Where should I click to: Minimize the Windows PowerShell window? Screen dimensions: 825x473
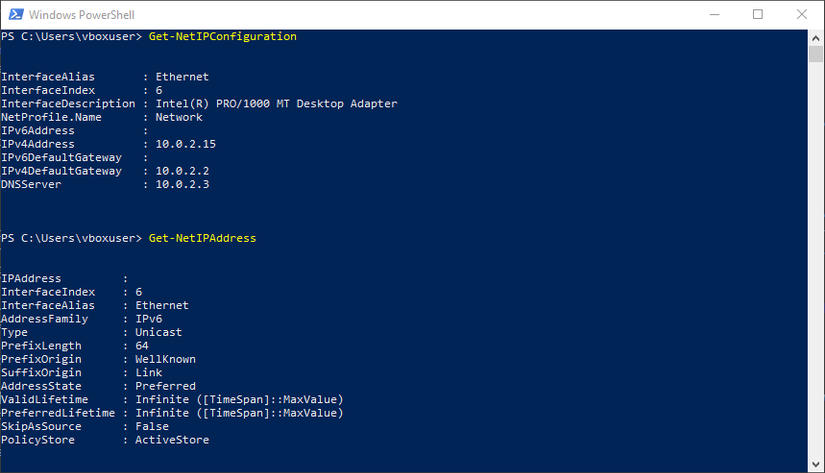tap(714, 14)
